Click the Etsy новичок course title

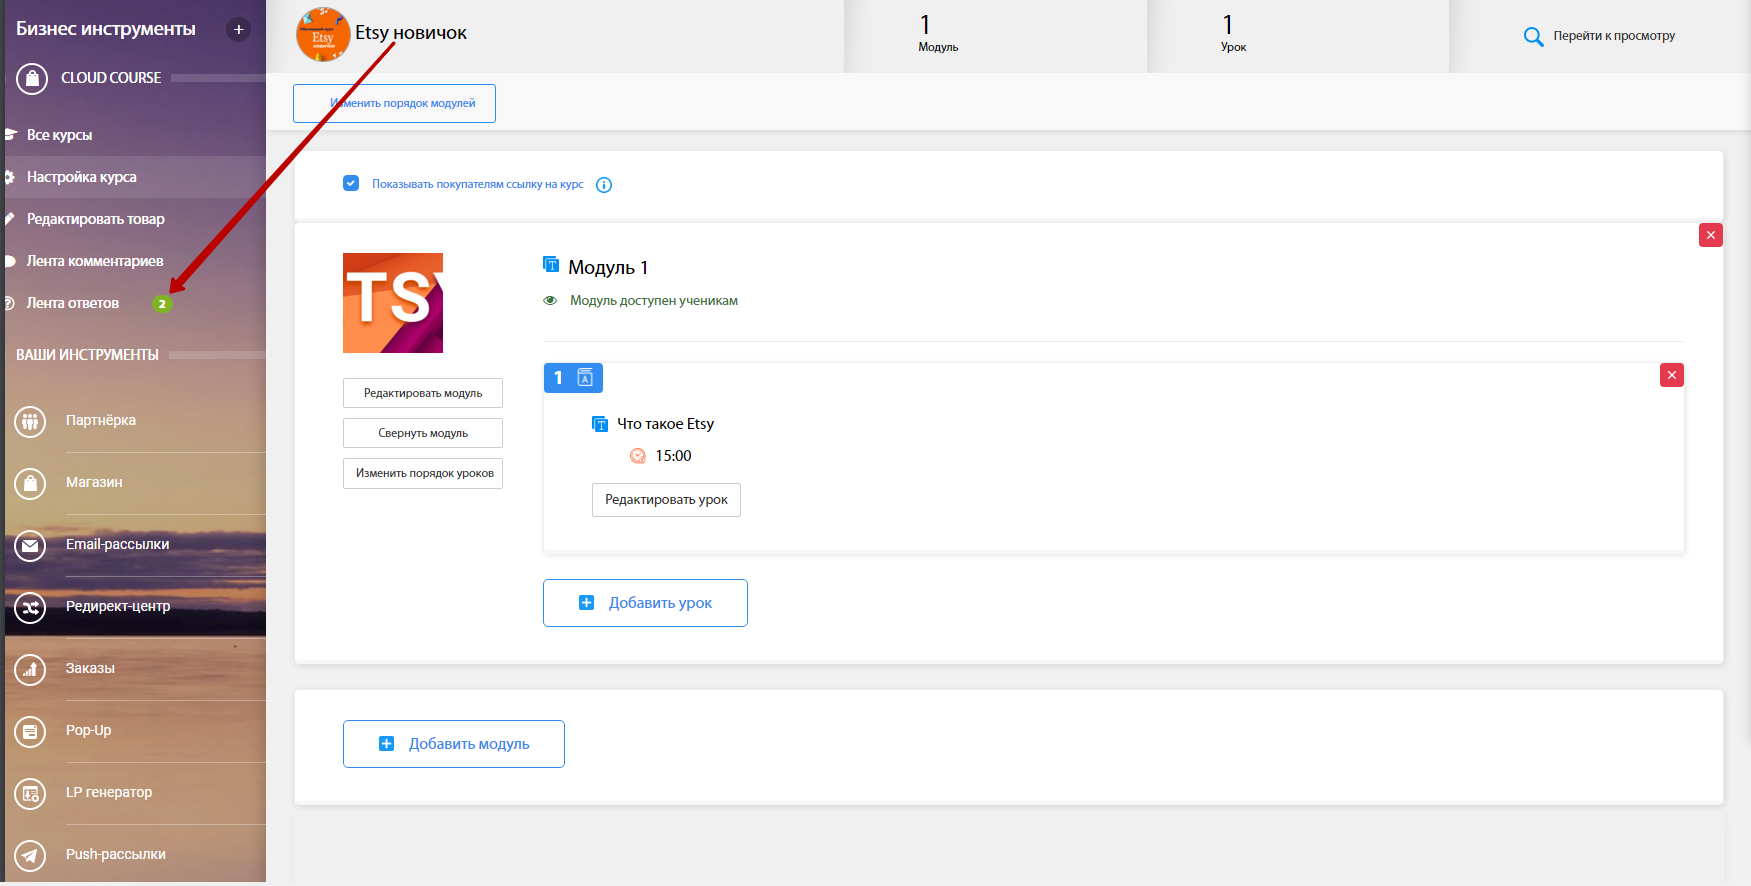tap(411, 33)
